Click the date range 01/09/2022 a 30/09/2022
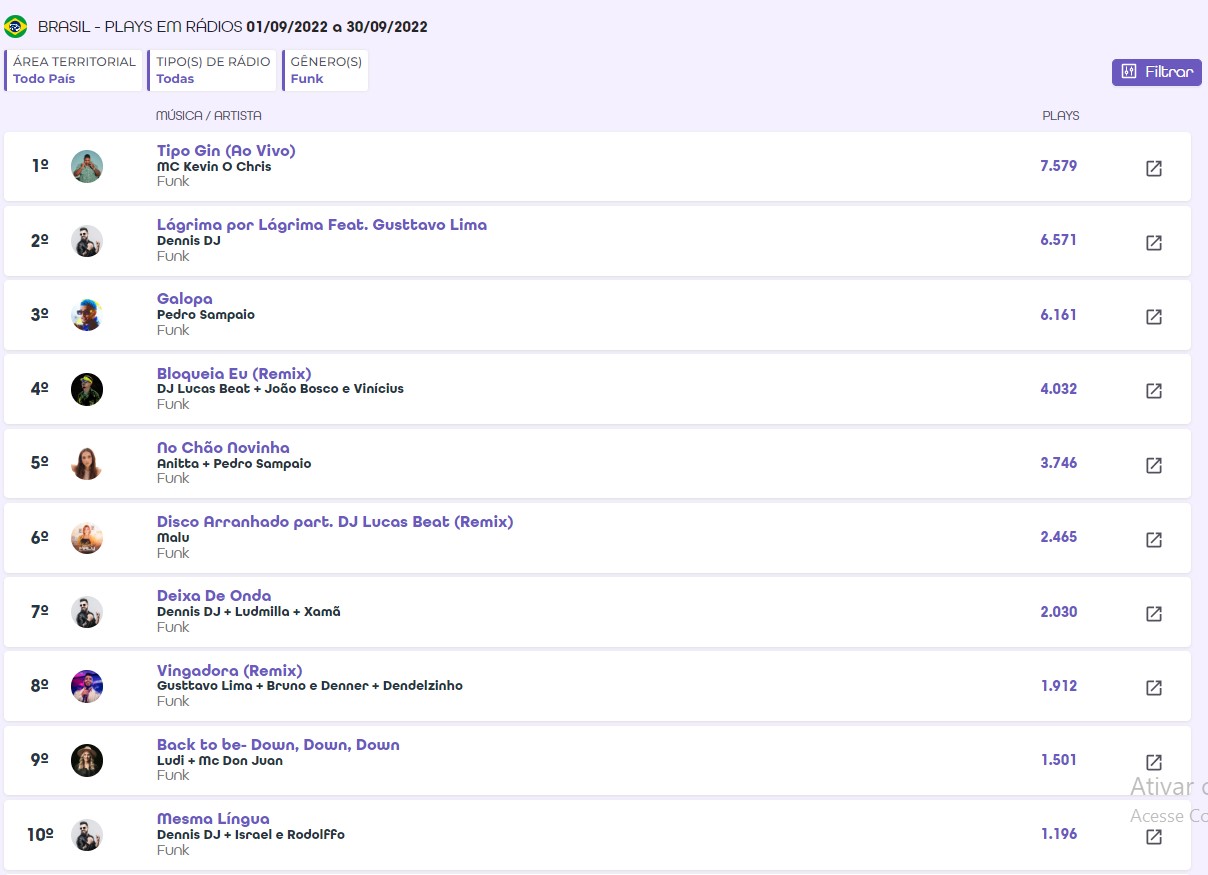The height and width of the screenshot is (875, 1208). click(x=337, y=27)
